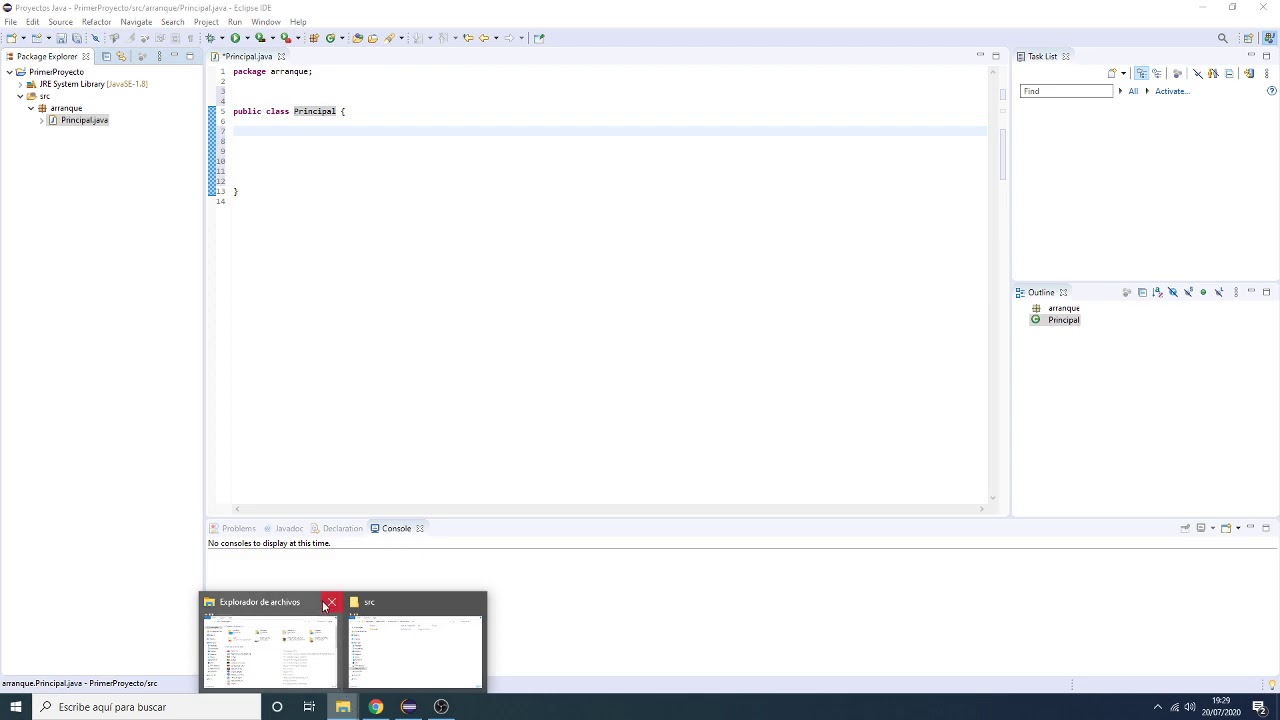Expand Principal.java tree node
This screenshot has width=1280, height=720.
click(42, 120)
